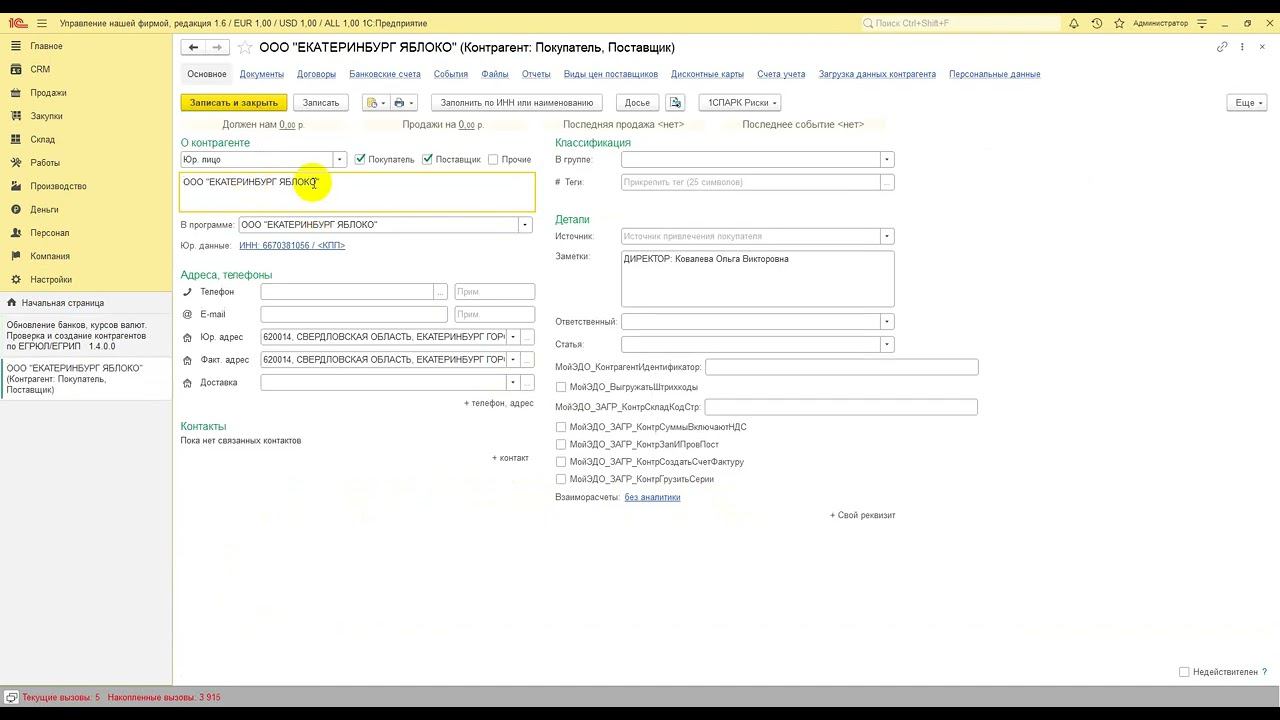The height and width of the screenshot is (720, 1280).
Task: Expand the Ответственный dropdown
Action: pos(887,321)
